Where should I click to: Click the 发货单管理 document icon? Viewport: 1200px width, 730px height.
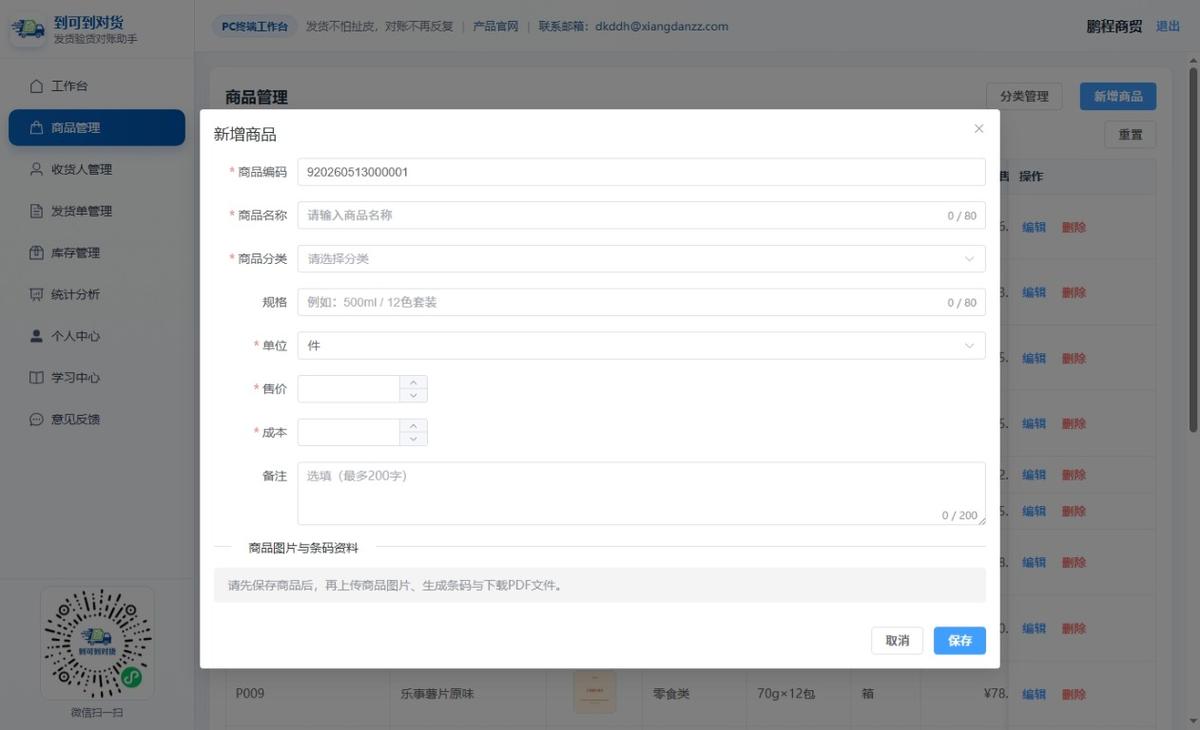pos(36,211)
